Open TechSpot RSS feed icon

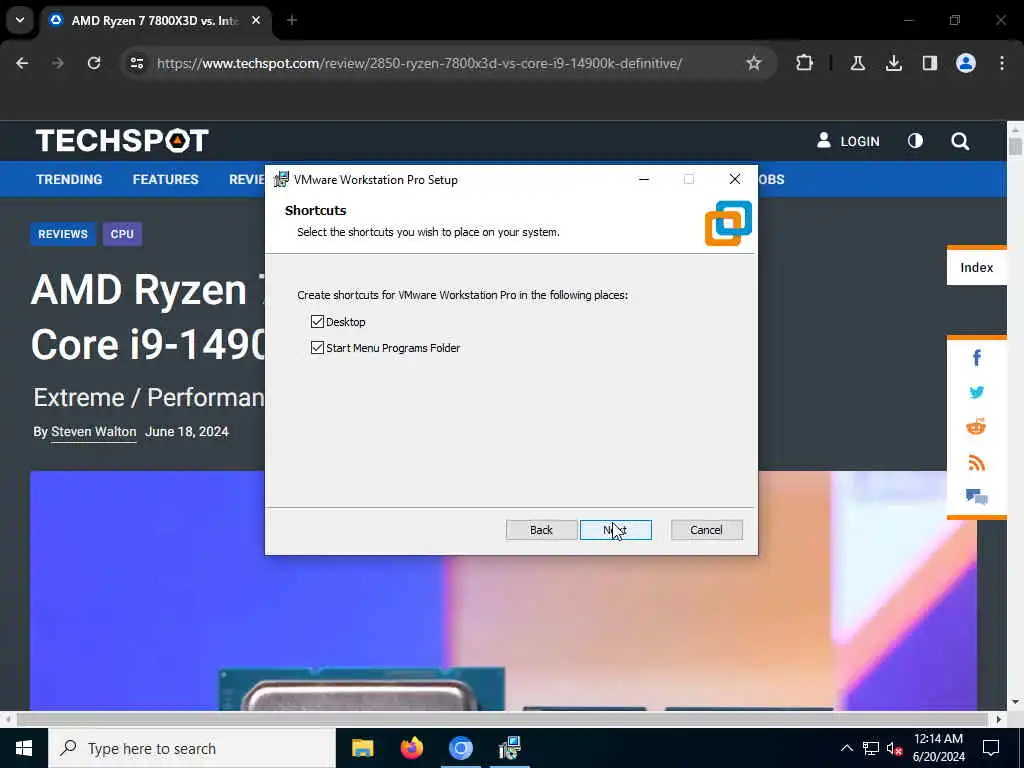click(976, 462)
